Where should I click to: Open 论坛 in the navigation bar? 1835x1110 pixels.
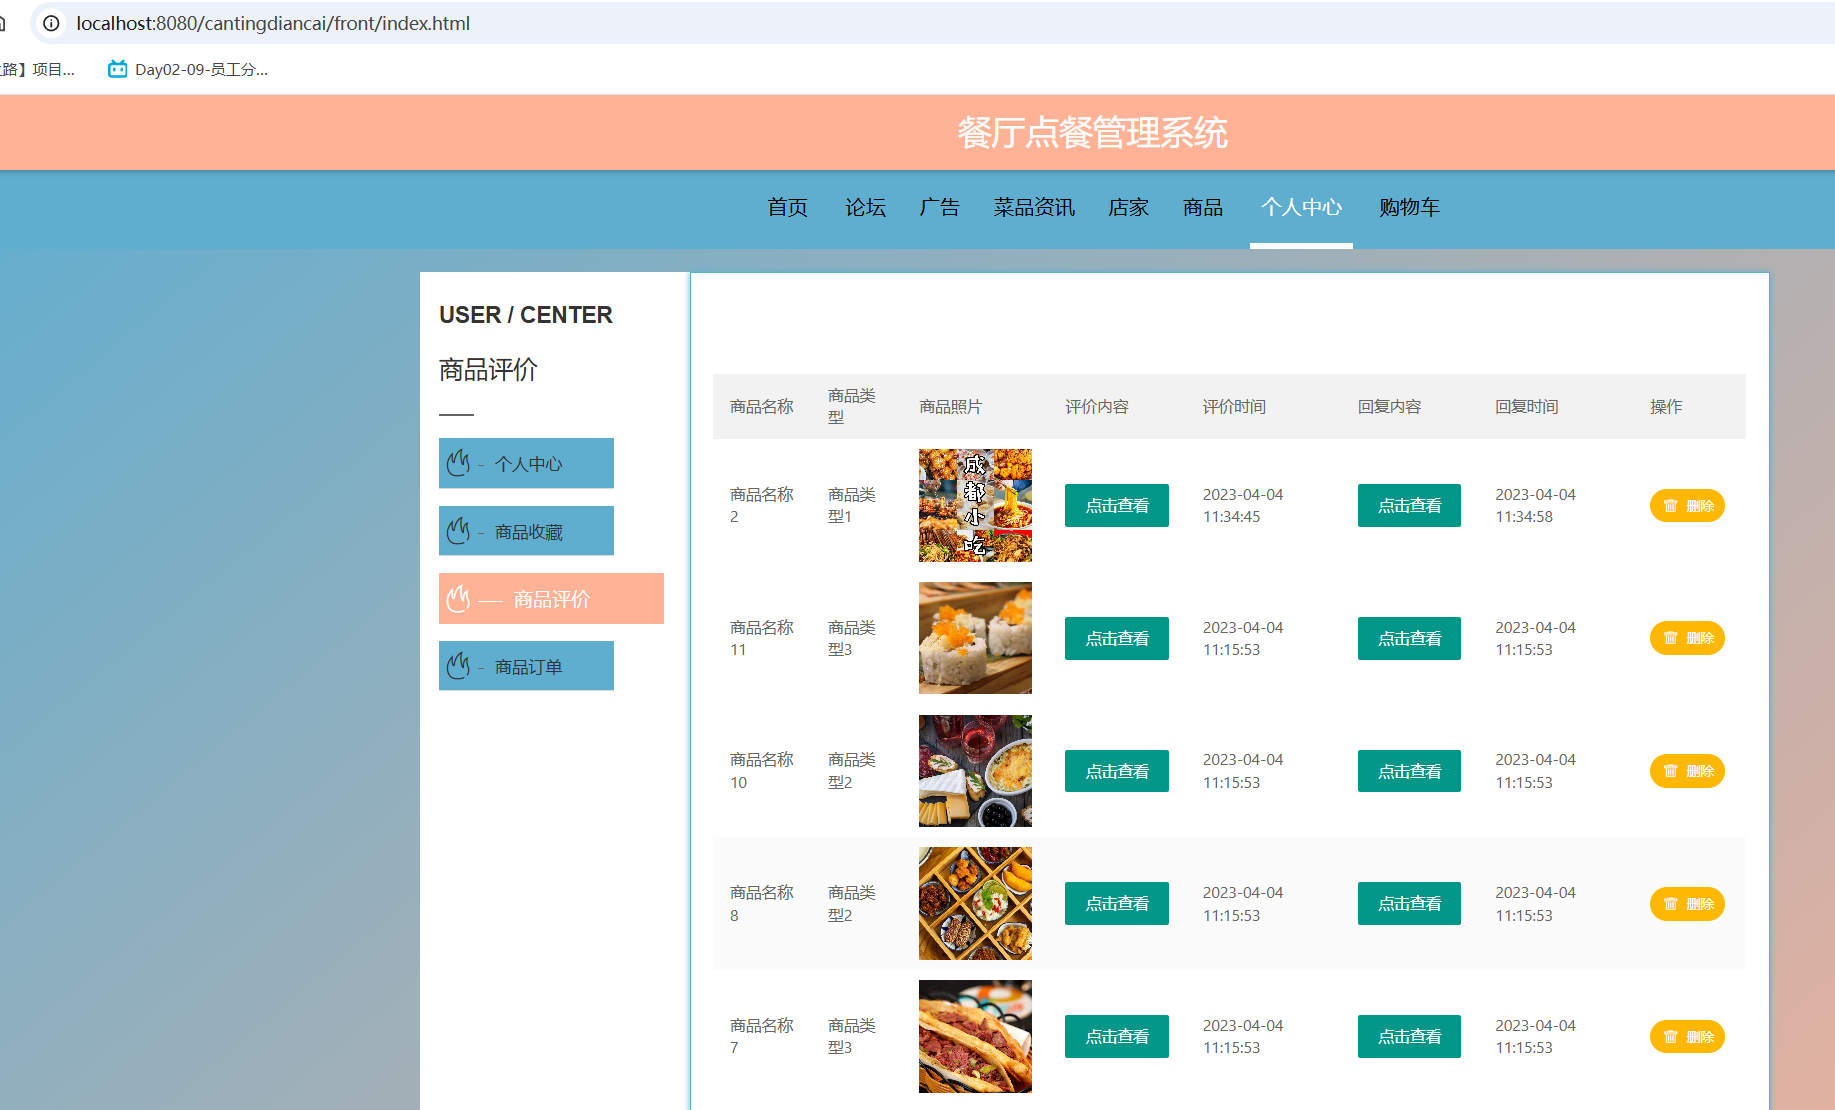[865, 208]
